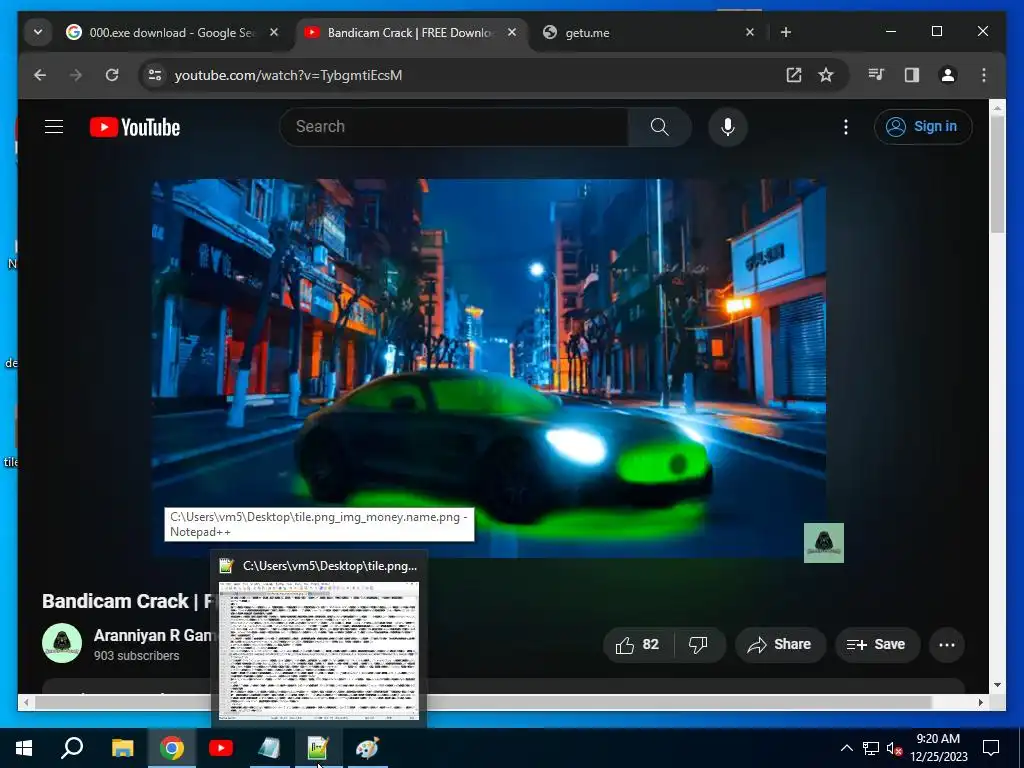Viewport: 1024px width, 768px height.
Task: Close the 000.exe download Google tab
Action: [x=274, y=32]
